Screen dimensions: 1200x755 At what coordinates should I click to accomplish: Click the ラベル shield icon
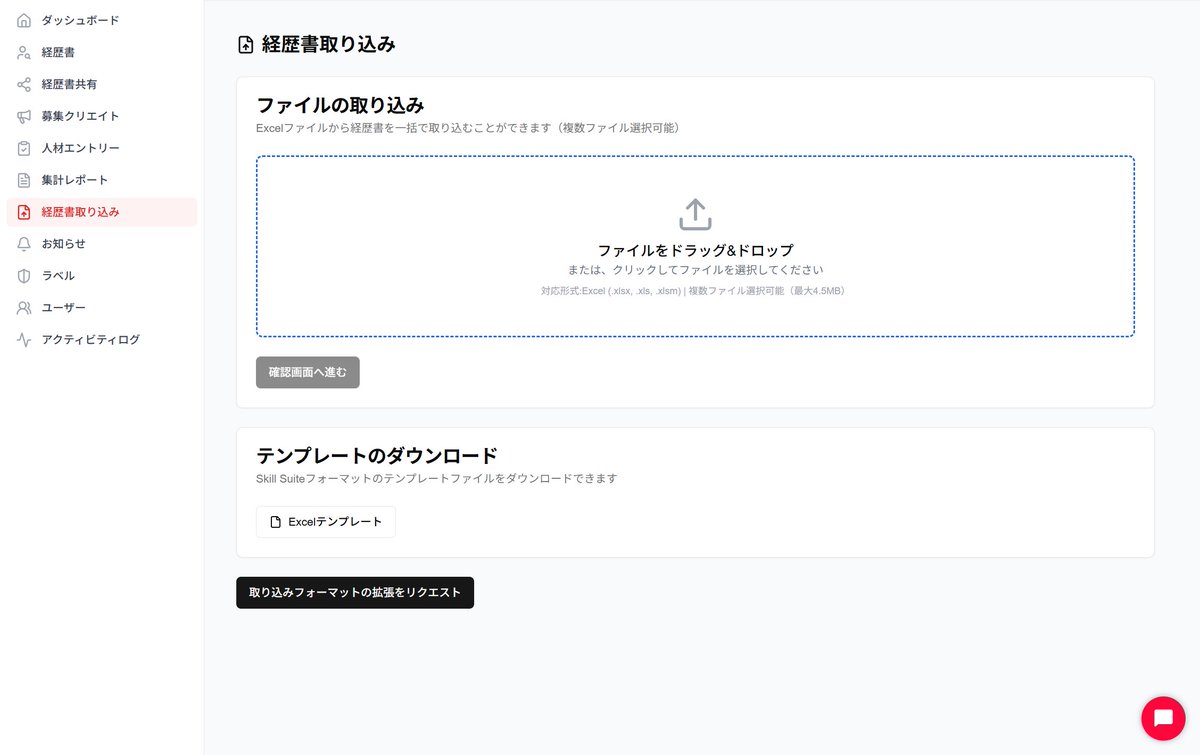click(x=24, y=276)
